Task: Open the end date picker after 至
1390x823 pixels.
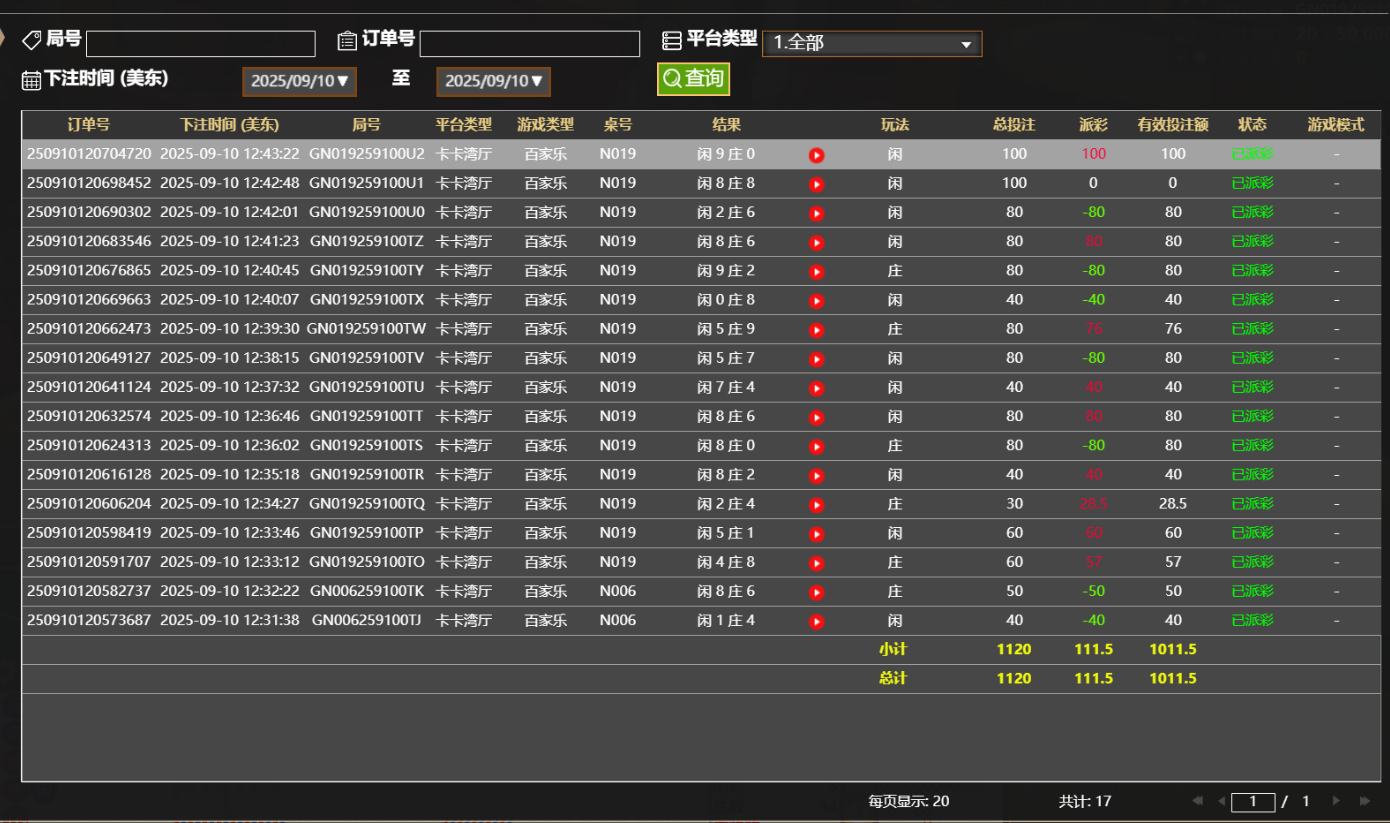Action: point(493,82)
